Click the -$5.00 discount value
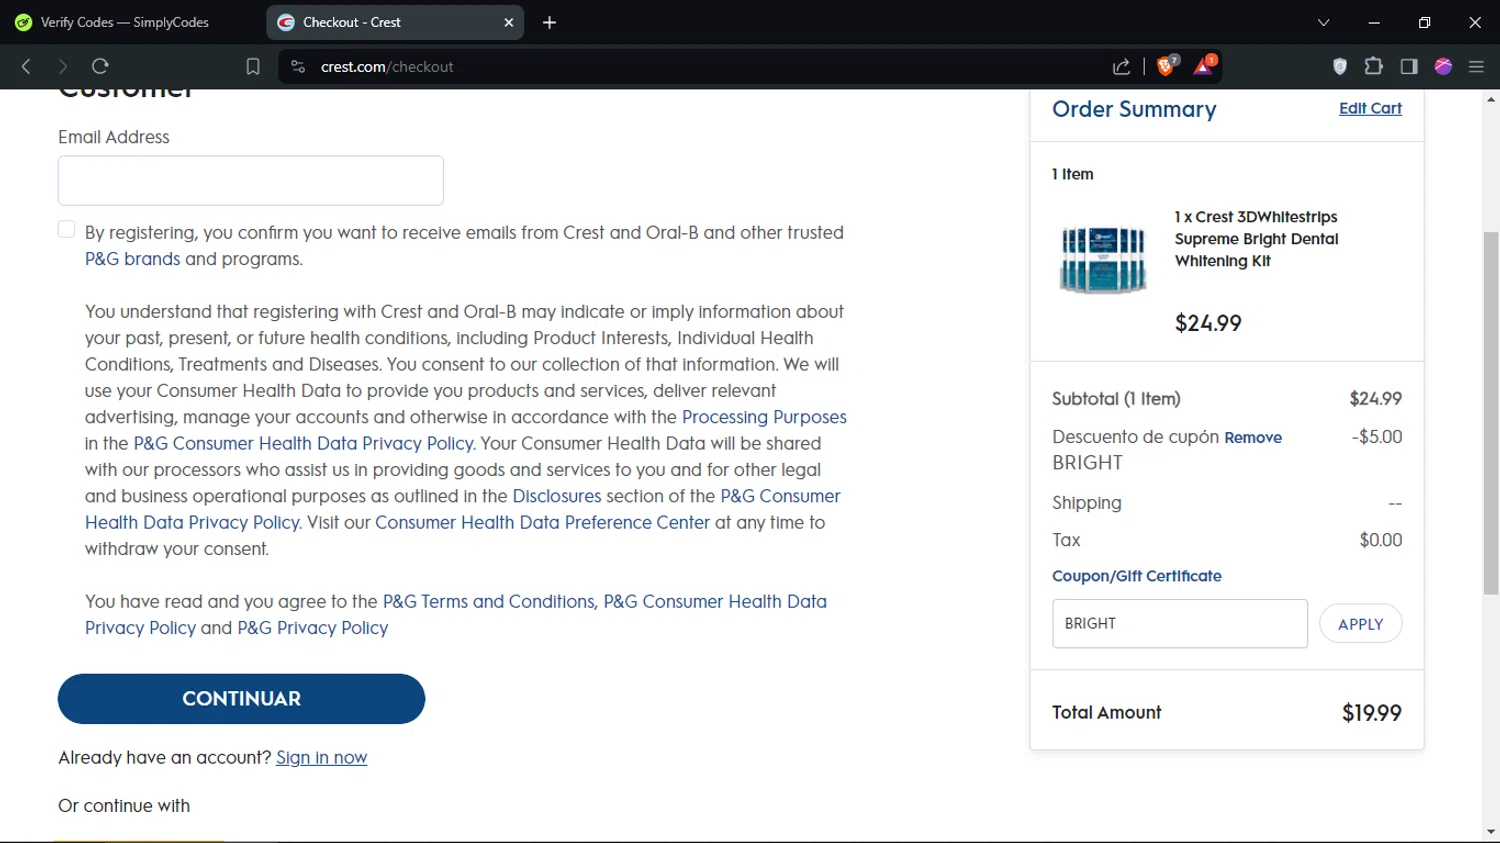The width and height of the screenshot is (1500, 843). [x=1377, y=437]
